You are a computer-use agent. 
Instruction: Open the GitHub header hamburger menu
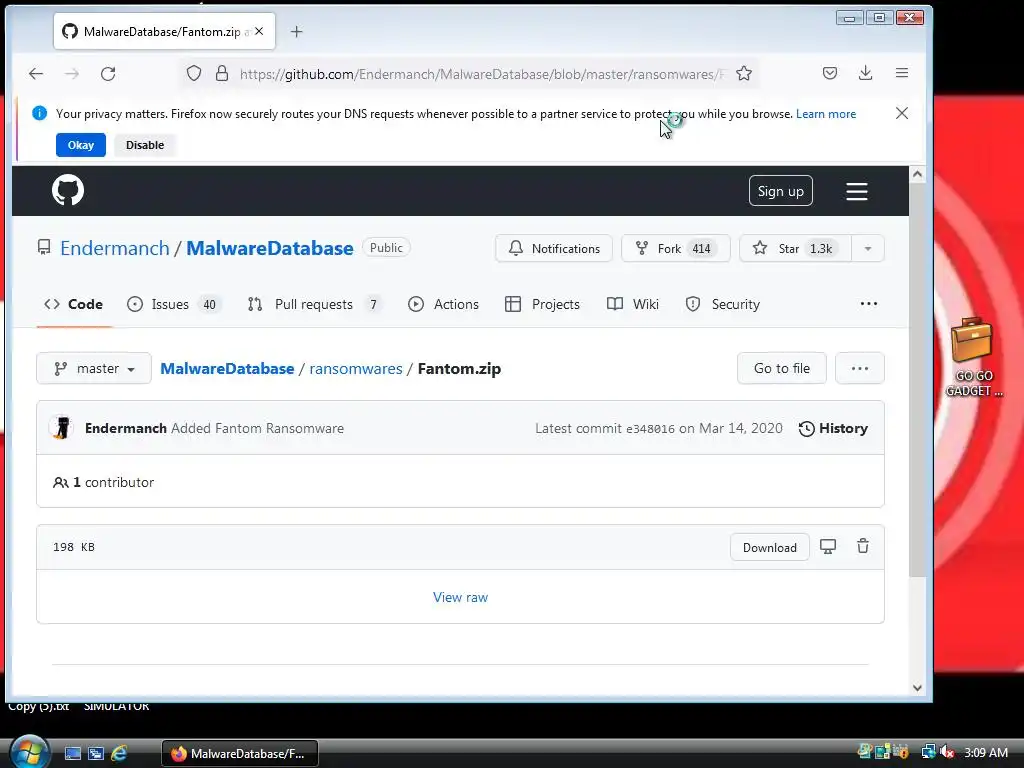tap(857, 191)
